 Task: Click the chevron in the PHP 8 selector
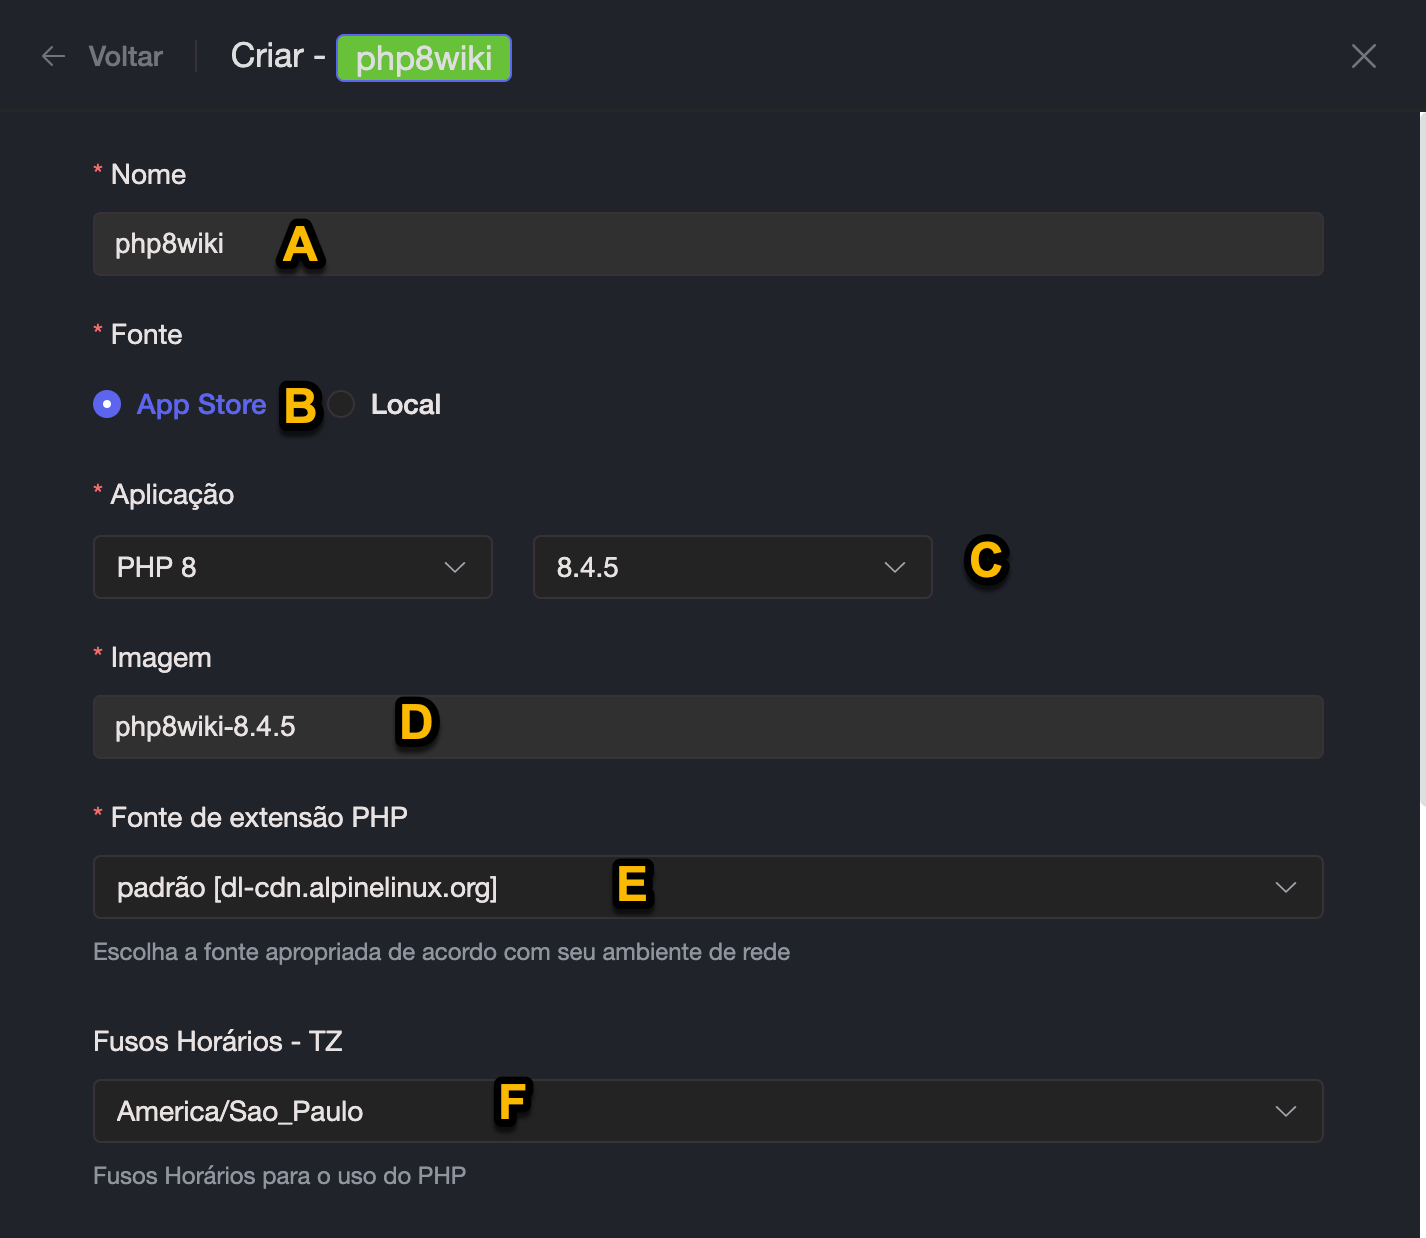pos(455,567)
